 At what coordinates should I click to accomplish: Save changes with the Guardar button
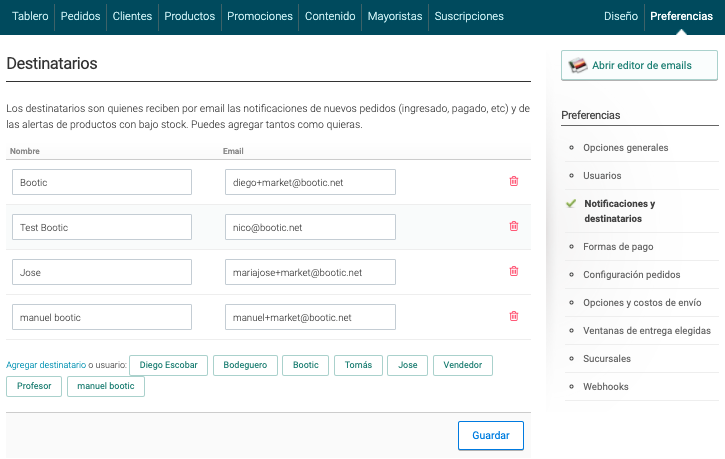coord(491,435)
